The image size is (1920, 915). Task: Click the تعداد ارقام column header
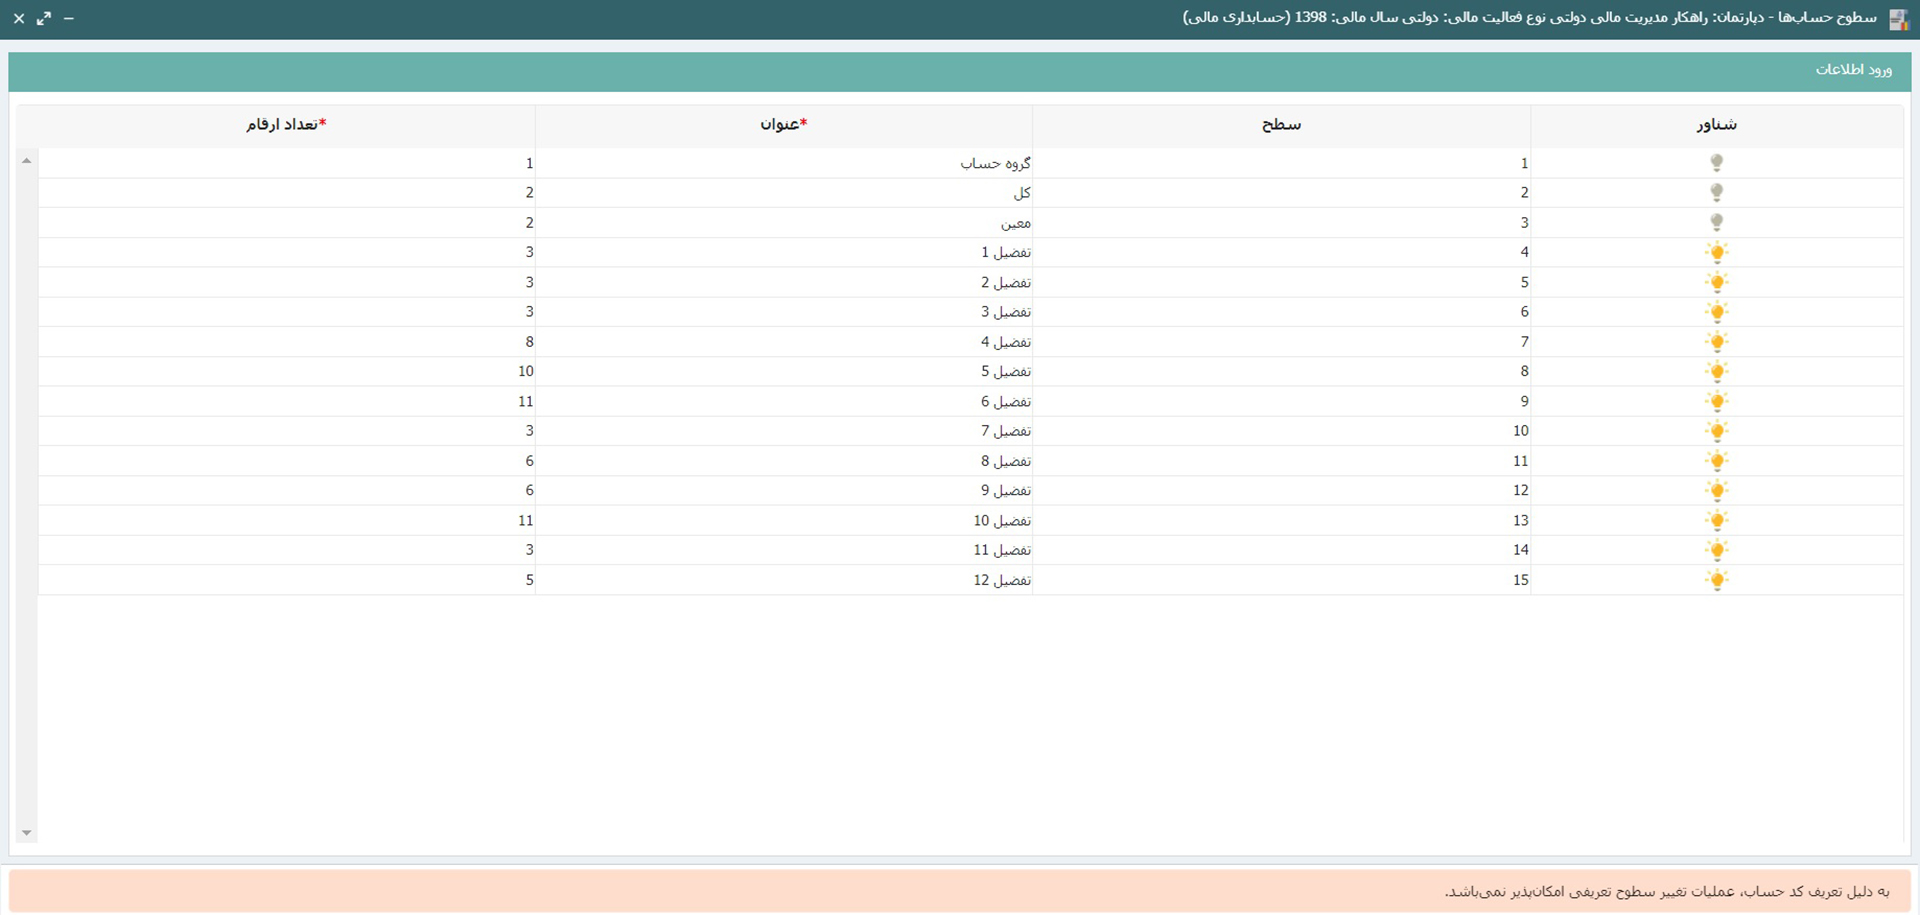tap(286, 125)
